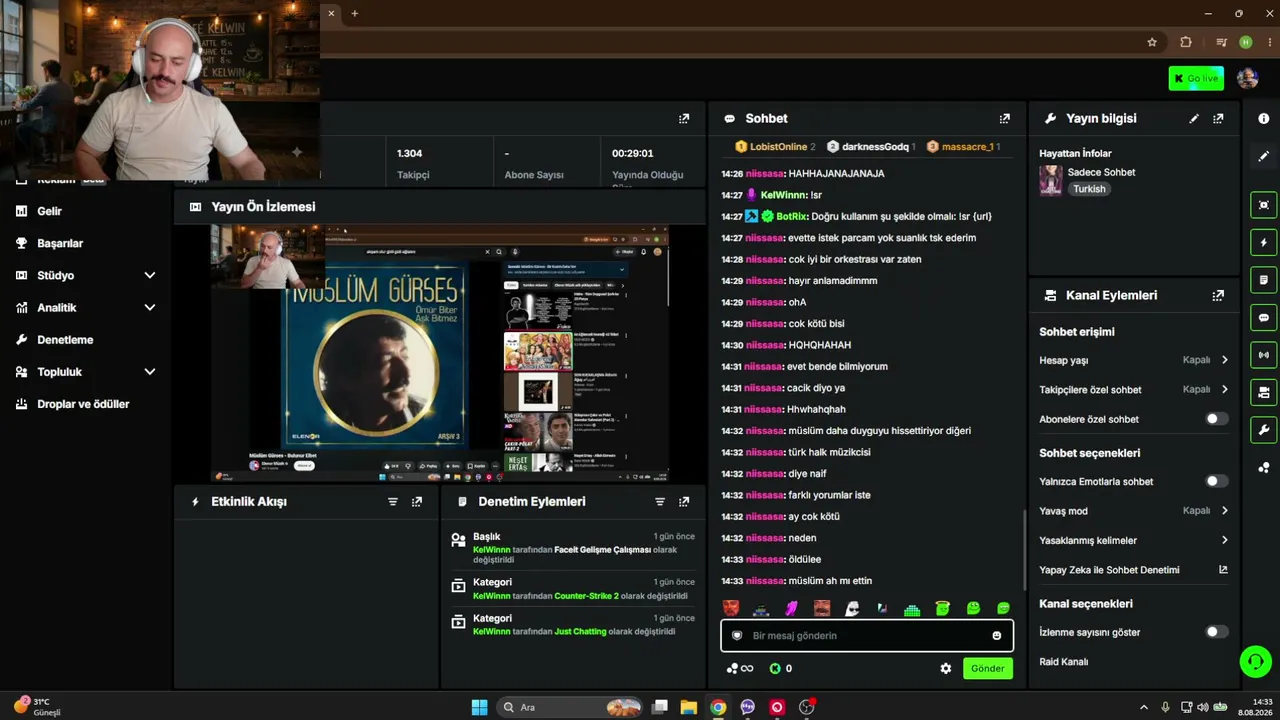Toggle the broadcast signal widget icon
This screenshot has height=720, width=1280.
[x=1264, y=355]
